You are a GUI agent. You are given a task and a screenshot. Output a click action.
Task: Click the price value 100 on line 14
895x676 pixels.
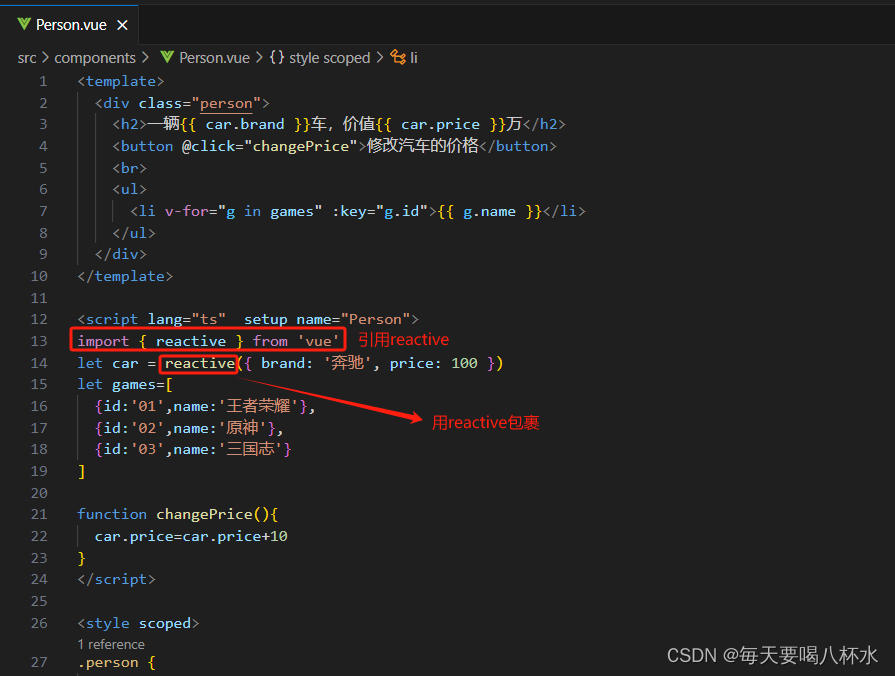(x=464, y=364)
